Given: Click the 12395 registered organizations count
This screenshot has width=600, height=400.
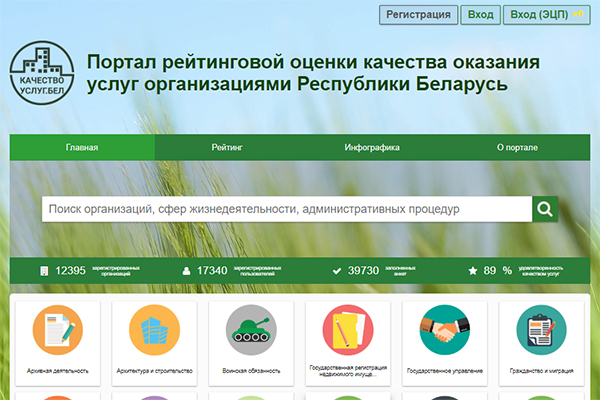Looking at the screenshot, I should pos(70,271).
